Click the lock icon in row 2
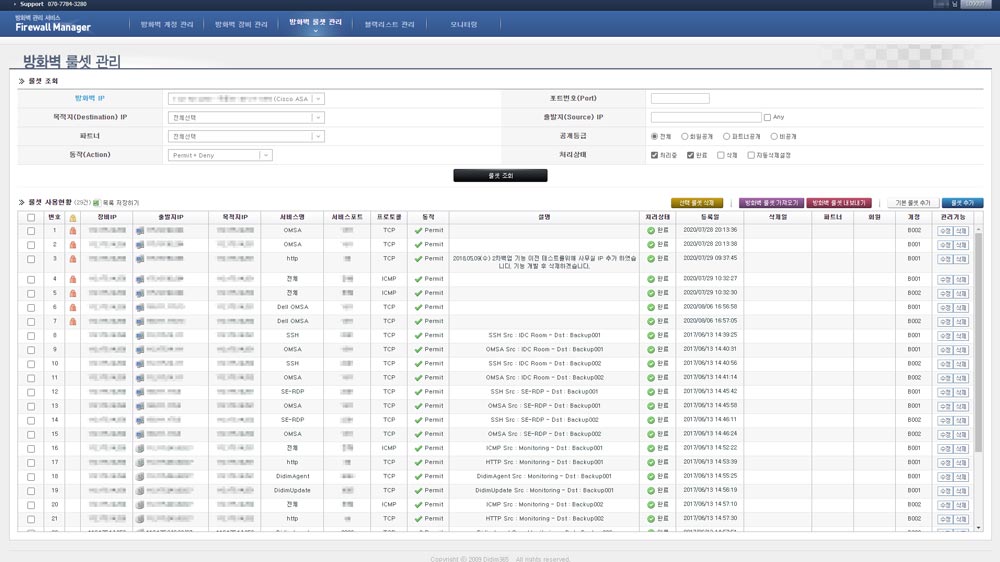The height and width of the screenshot is (562, 1000). point(73,245)
